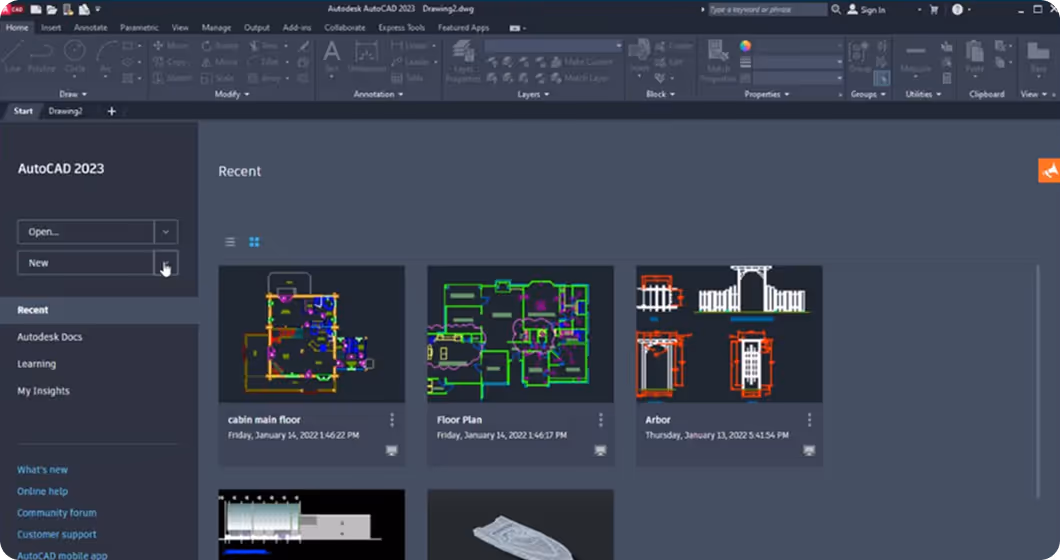
Task: Switch recent files to grid view
Action: pos(254,241)
